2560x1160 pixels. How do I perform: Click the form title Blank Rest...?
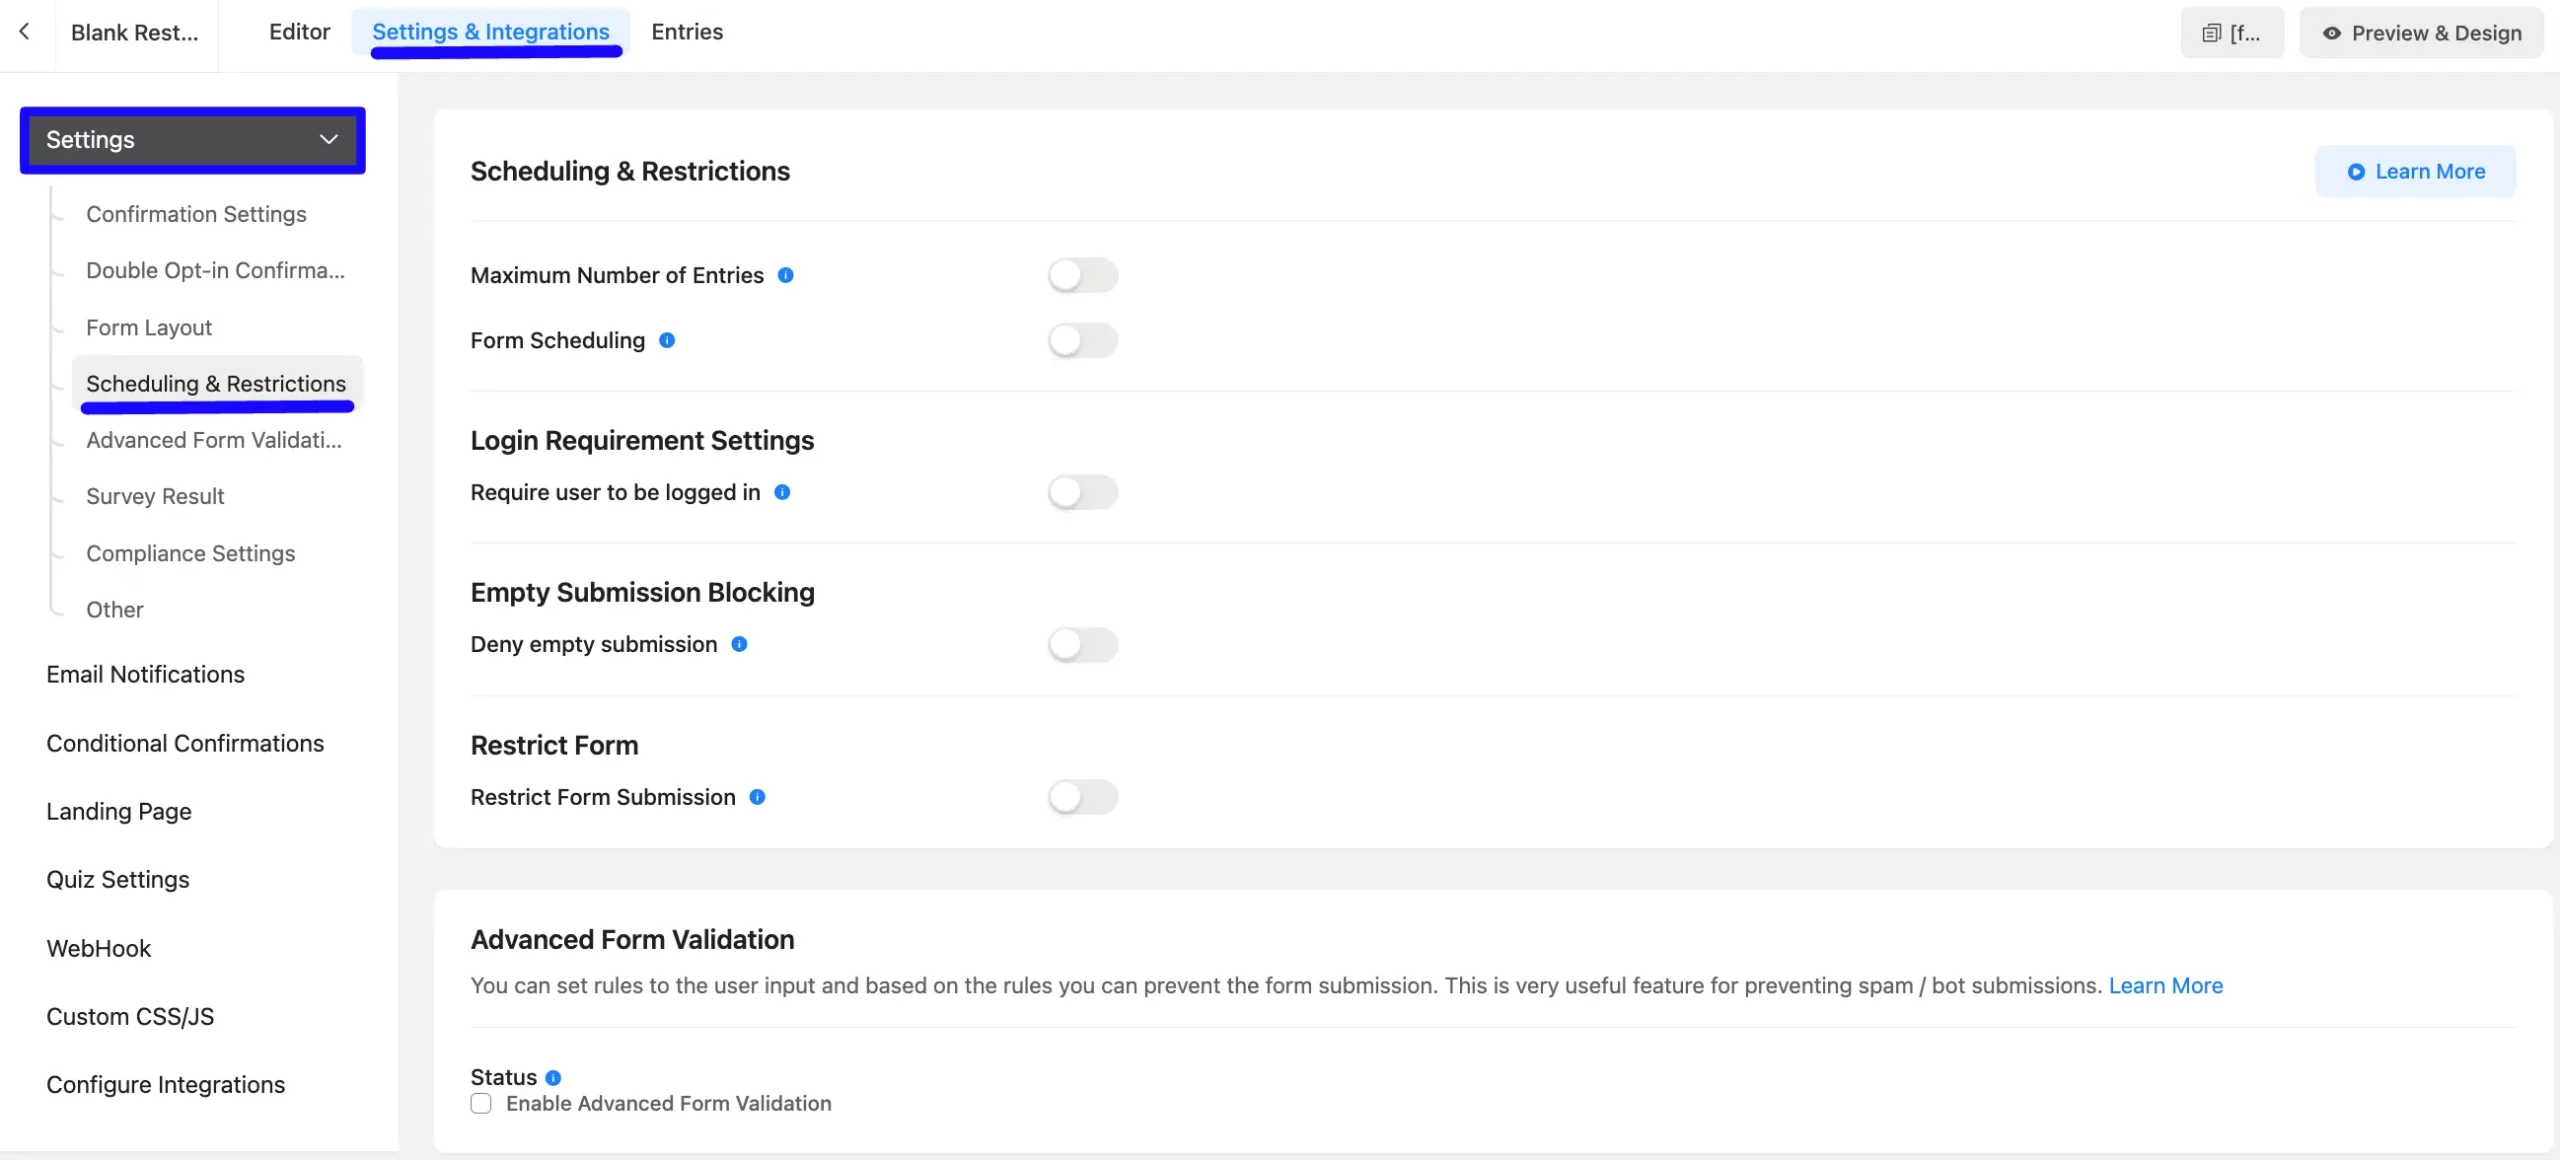pyautogui.click(x=135, y=32)
